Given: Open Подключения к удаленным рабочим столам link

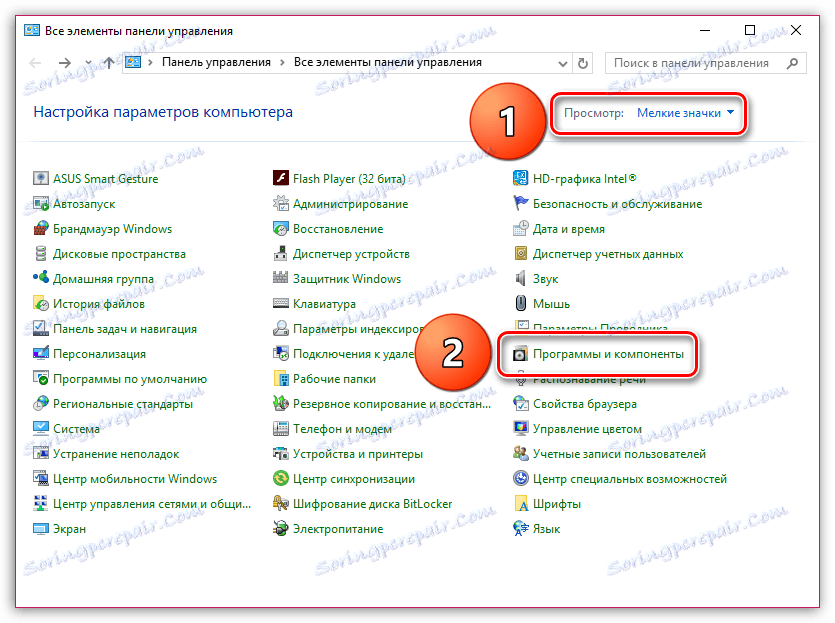Looking at the screenshot, I should tap(354, 354).
